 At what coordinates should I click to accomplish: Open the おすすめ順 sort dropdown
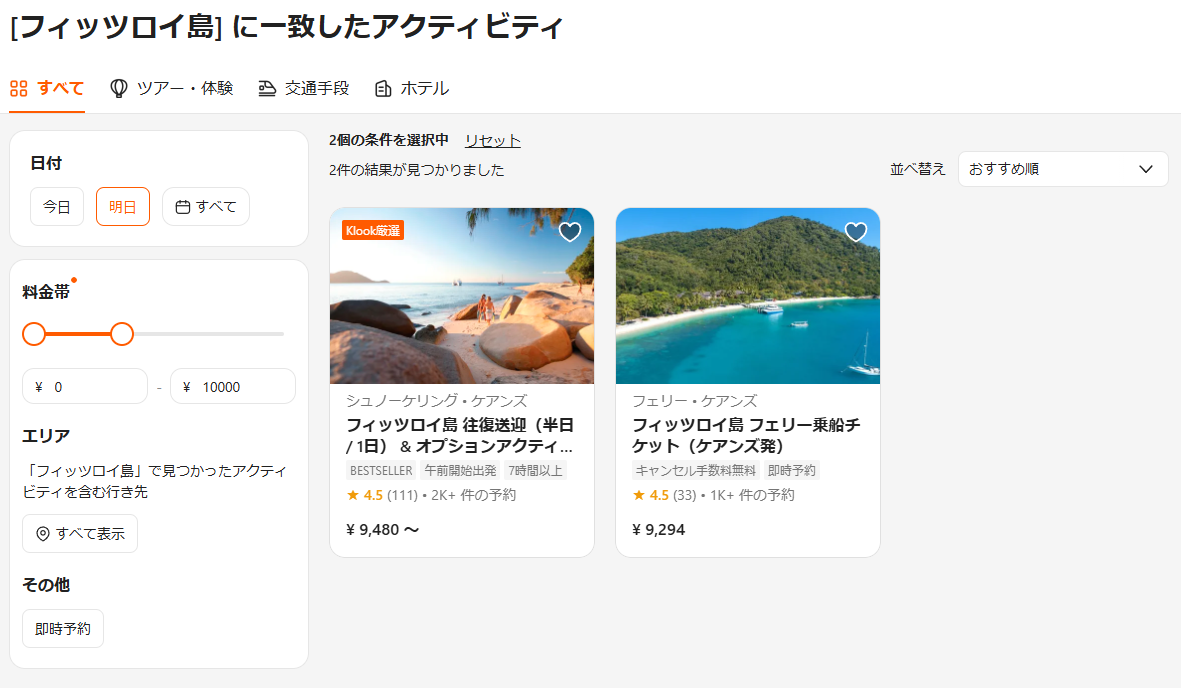click(x=1063, y=169)
